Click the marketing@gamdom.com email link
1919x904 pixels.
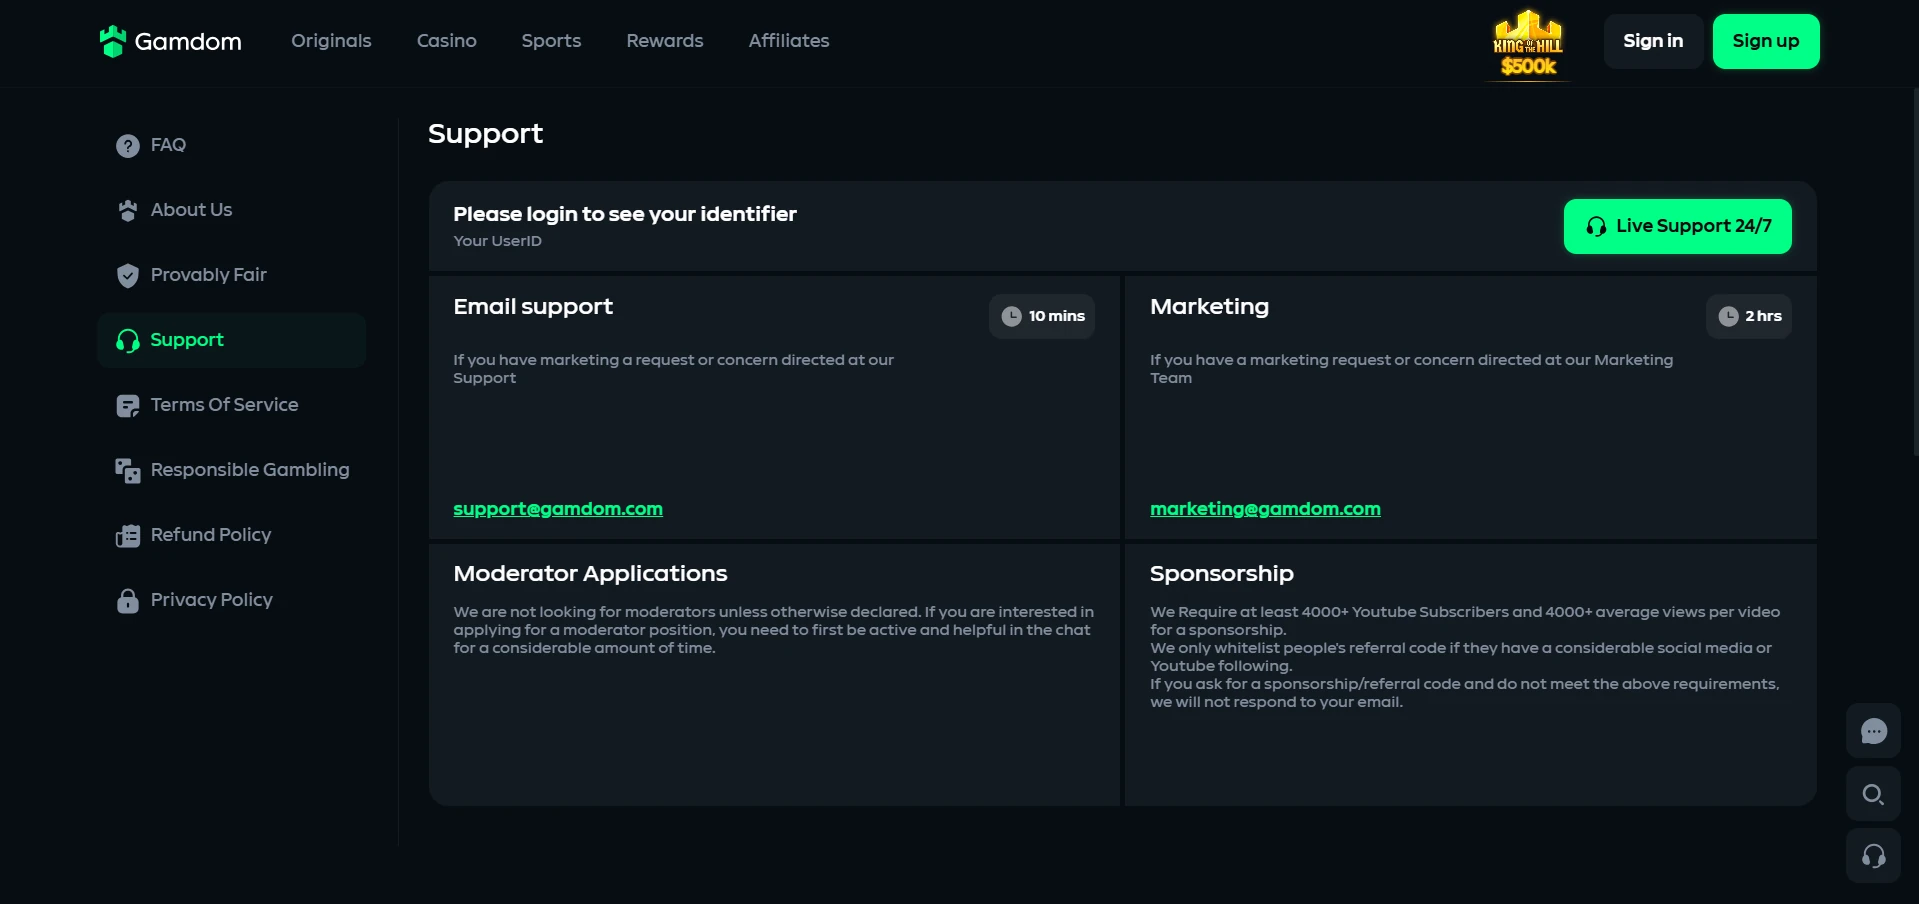click(1265, 509)
